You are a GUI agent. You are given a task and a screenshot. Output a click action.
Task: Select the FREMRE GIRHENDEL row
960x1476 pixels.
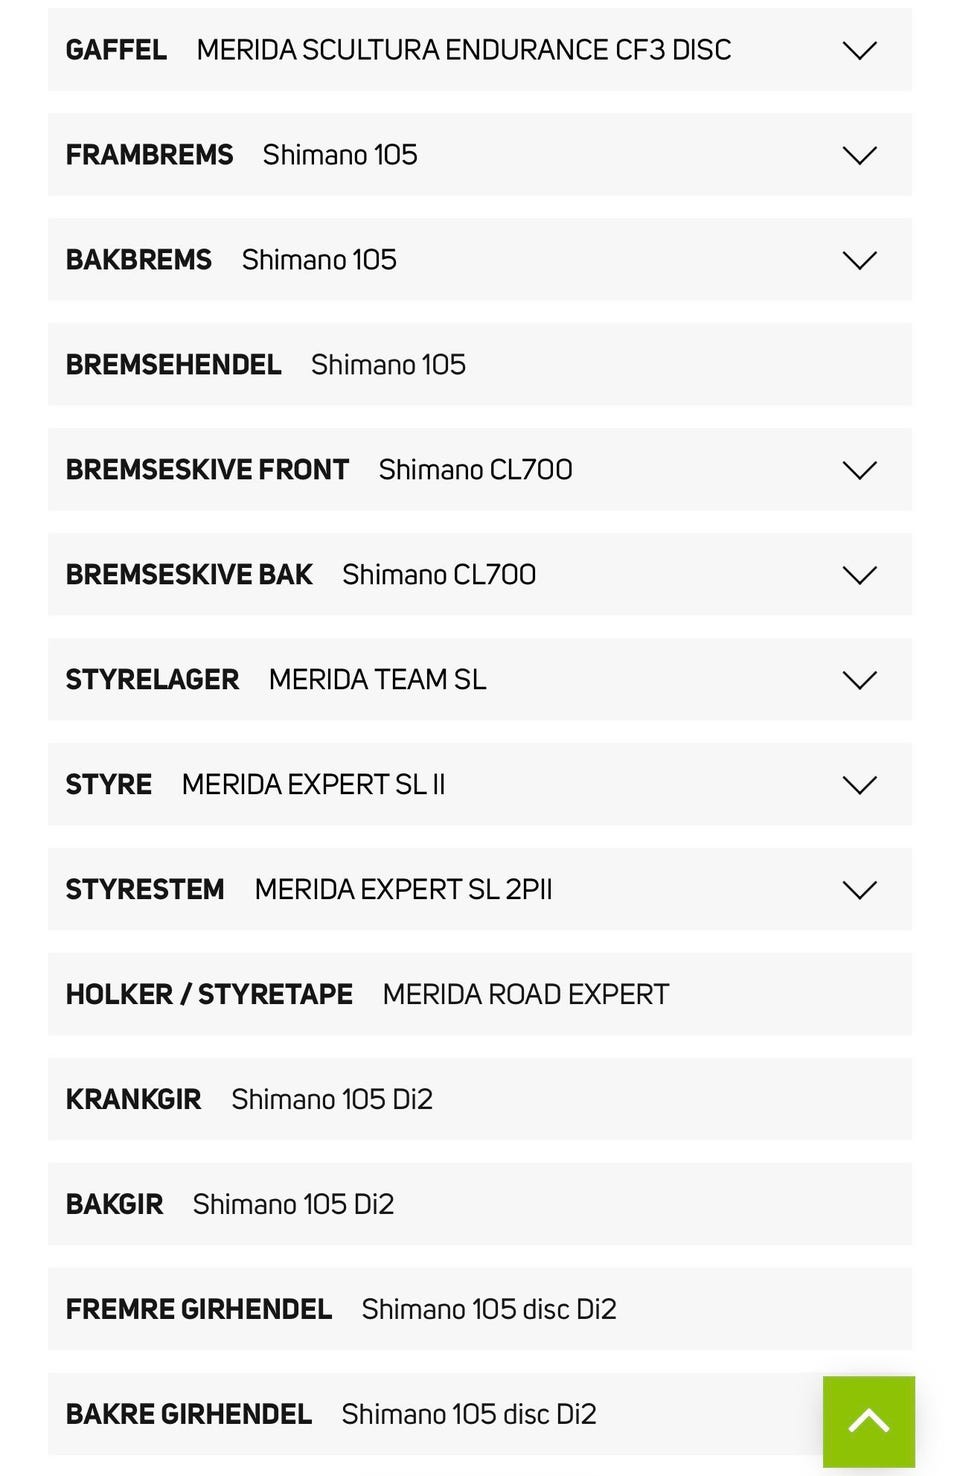[480, 1309]
